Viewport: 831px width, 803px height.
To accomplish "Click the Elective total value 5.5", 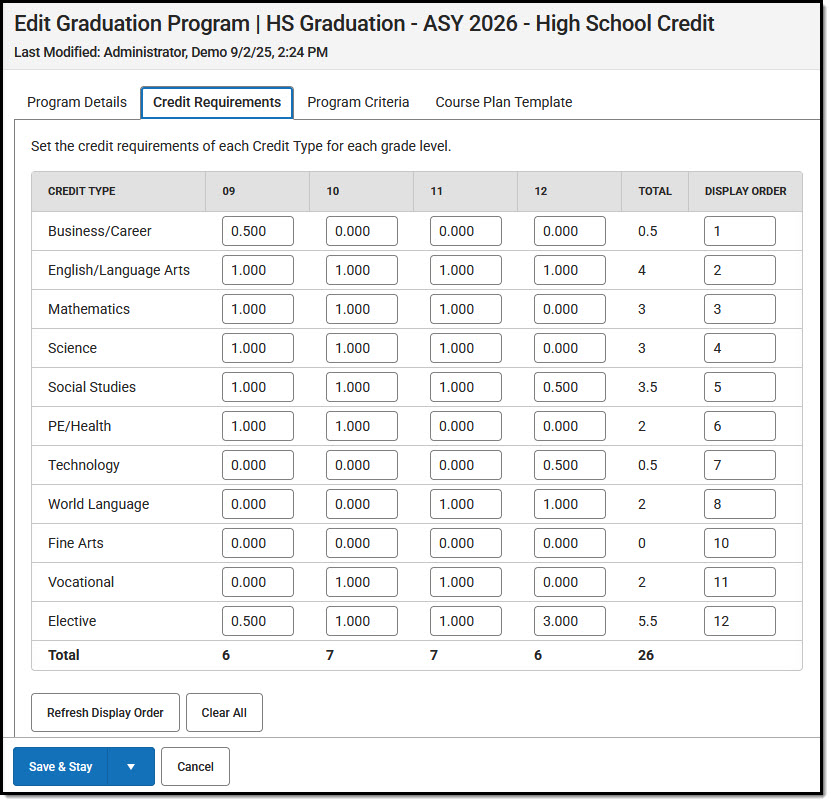I will (647, 621).
